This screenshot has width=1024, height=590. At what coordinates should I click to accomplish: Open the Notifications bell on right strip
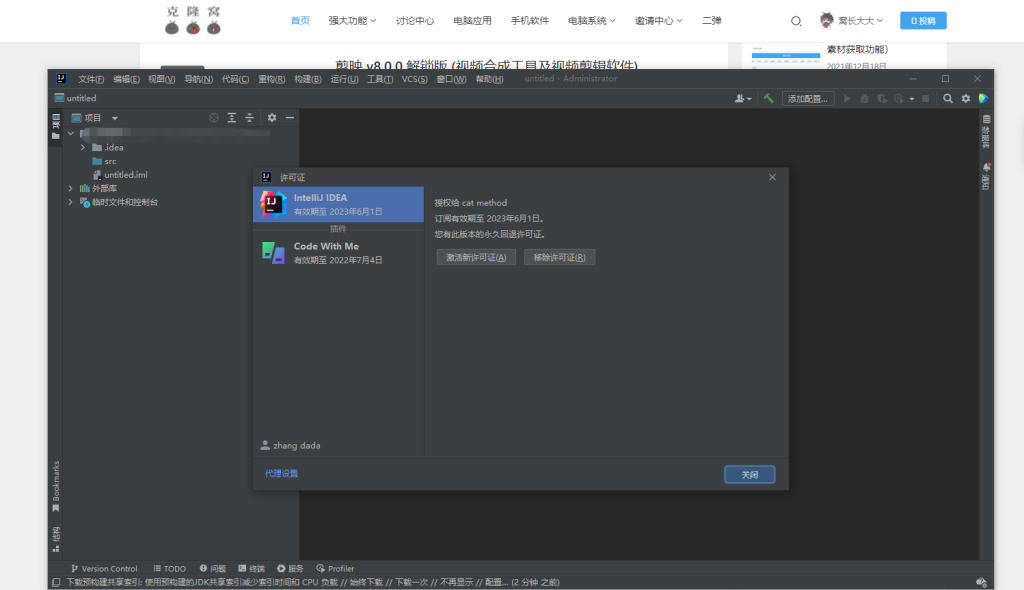(x=986, y=176)
